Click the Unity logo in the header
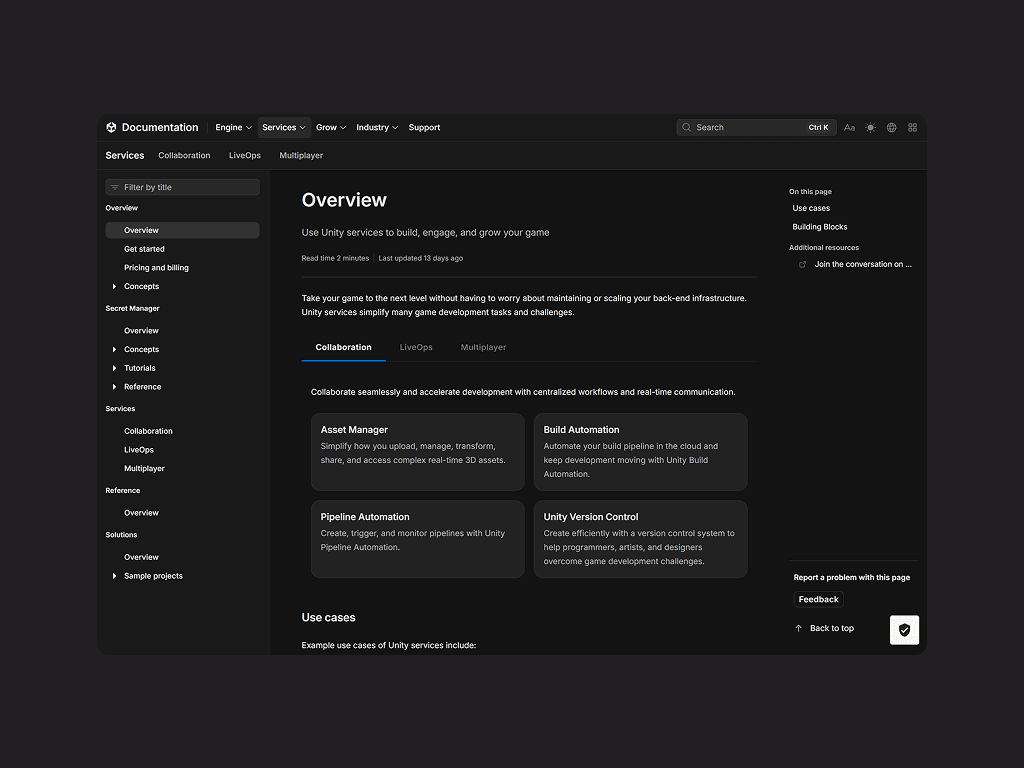This screenshot has height=768, width=1024. [x=111, y=127]
